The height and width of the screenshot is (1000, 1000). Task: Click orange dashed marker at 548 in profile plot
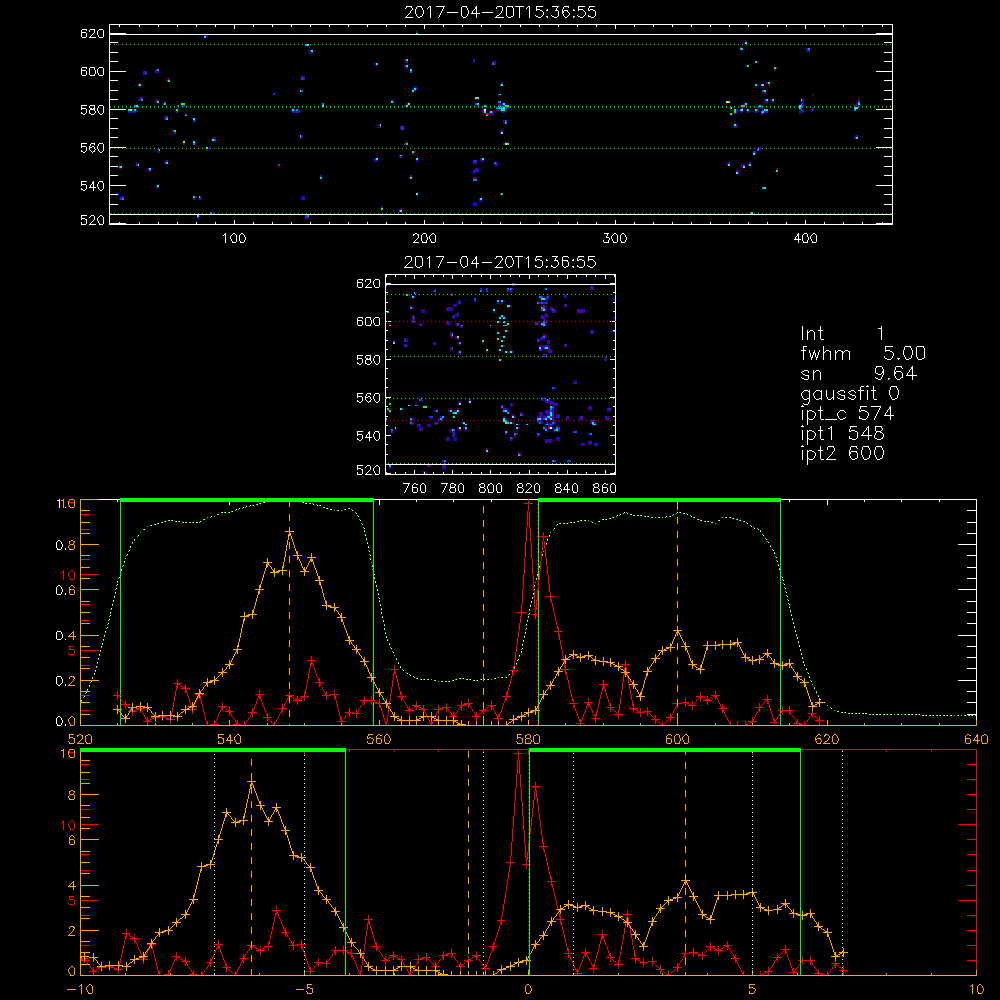pos(290,612)
